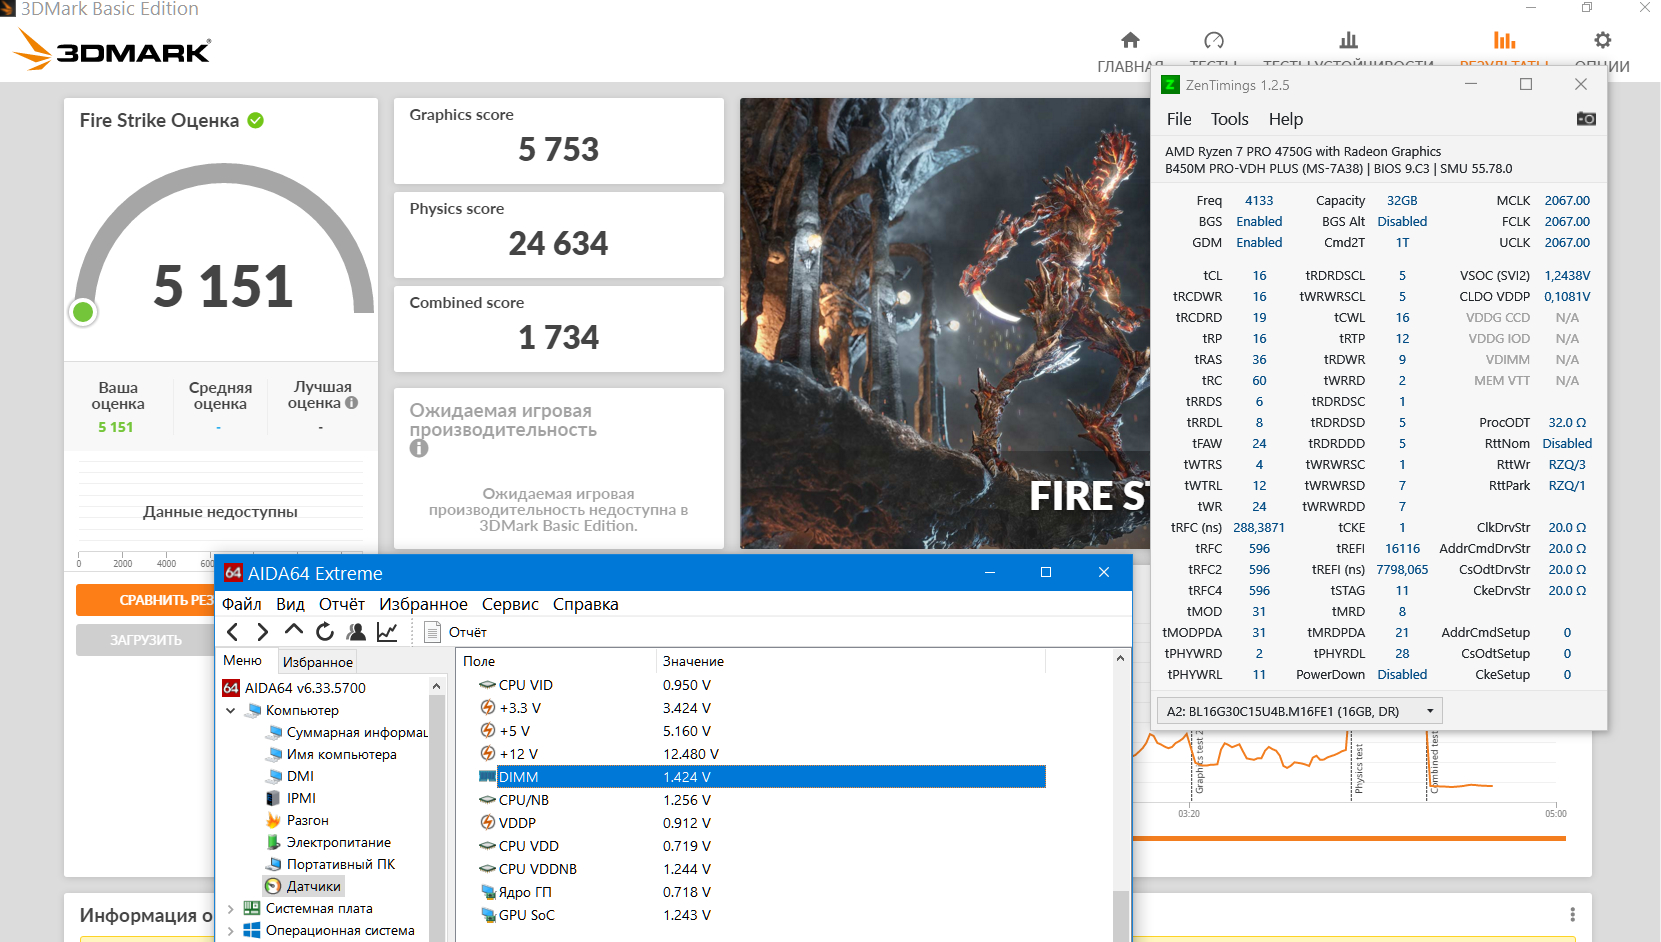This screenshot has width=1661, height=942.
Task: Open the Файл menu in AIDA64
Action: [242, 604]
